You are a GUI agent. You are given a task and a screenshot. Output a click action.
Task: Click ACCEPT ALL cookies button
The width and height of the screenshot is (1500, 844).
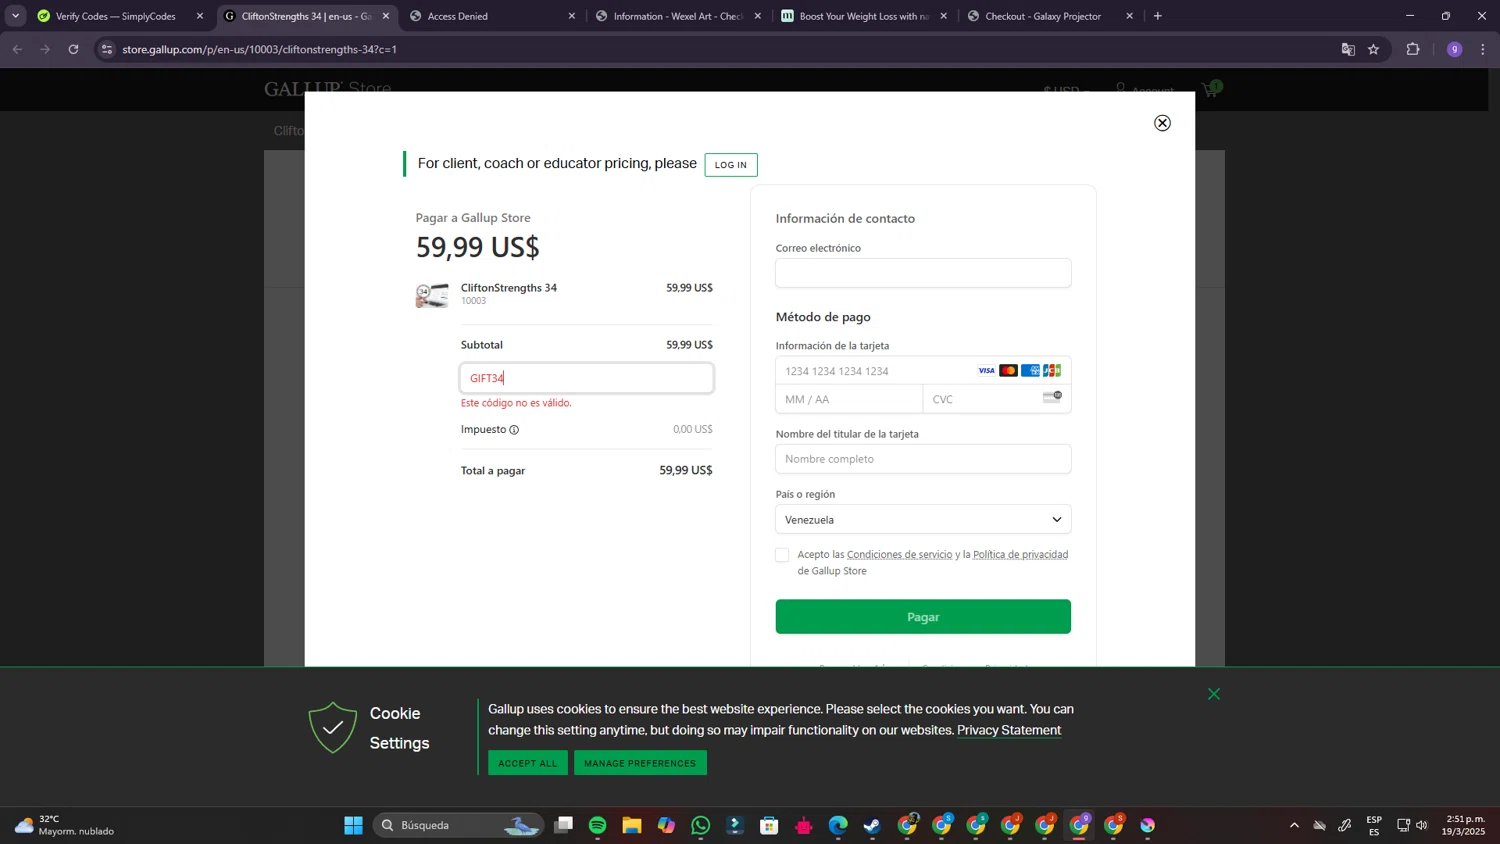coord(528,763)
